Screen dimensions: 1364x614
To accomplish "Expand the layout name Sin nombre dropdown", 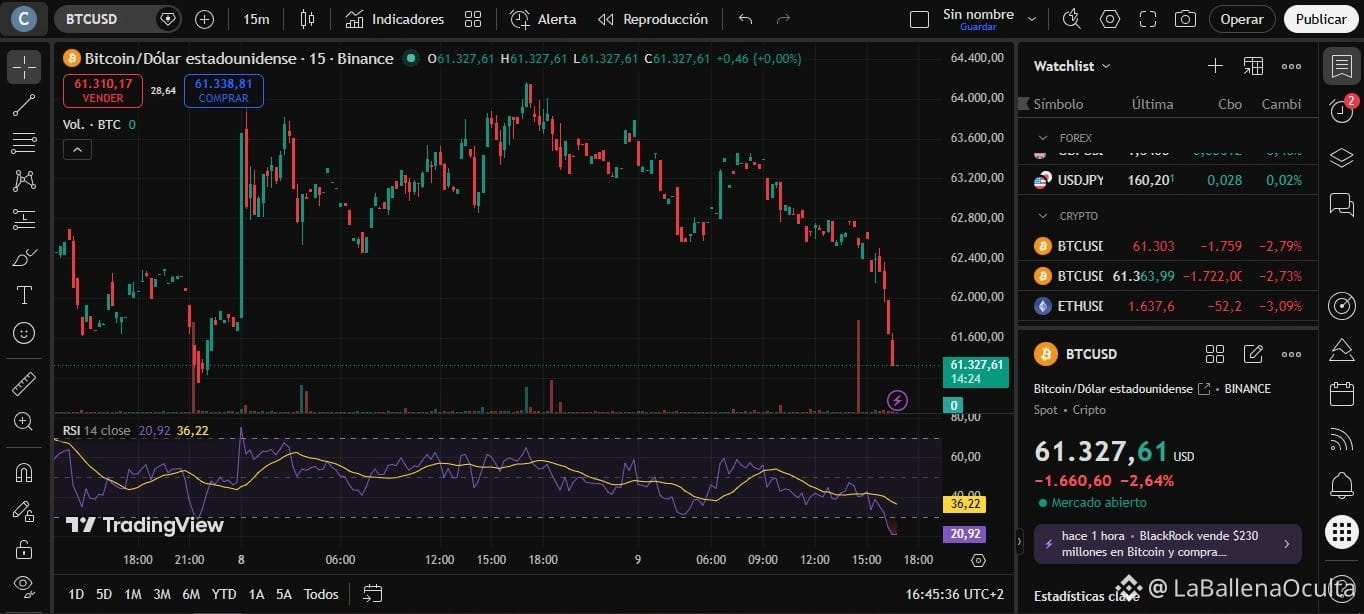I will click(1032, 19).
